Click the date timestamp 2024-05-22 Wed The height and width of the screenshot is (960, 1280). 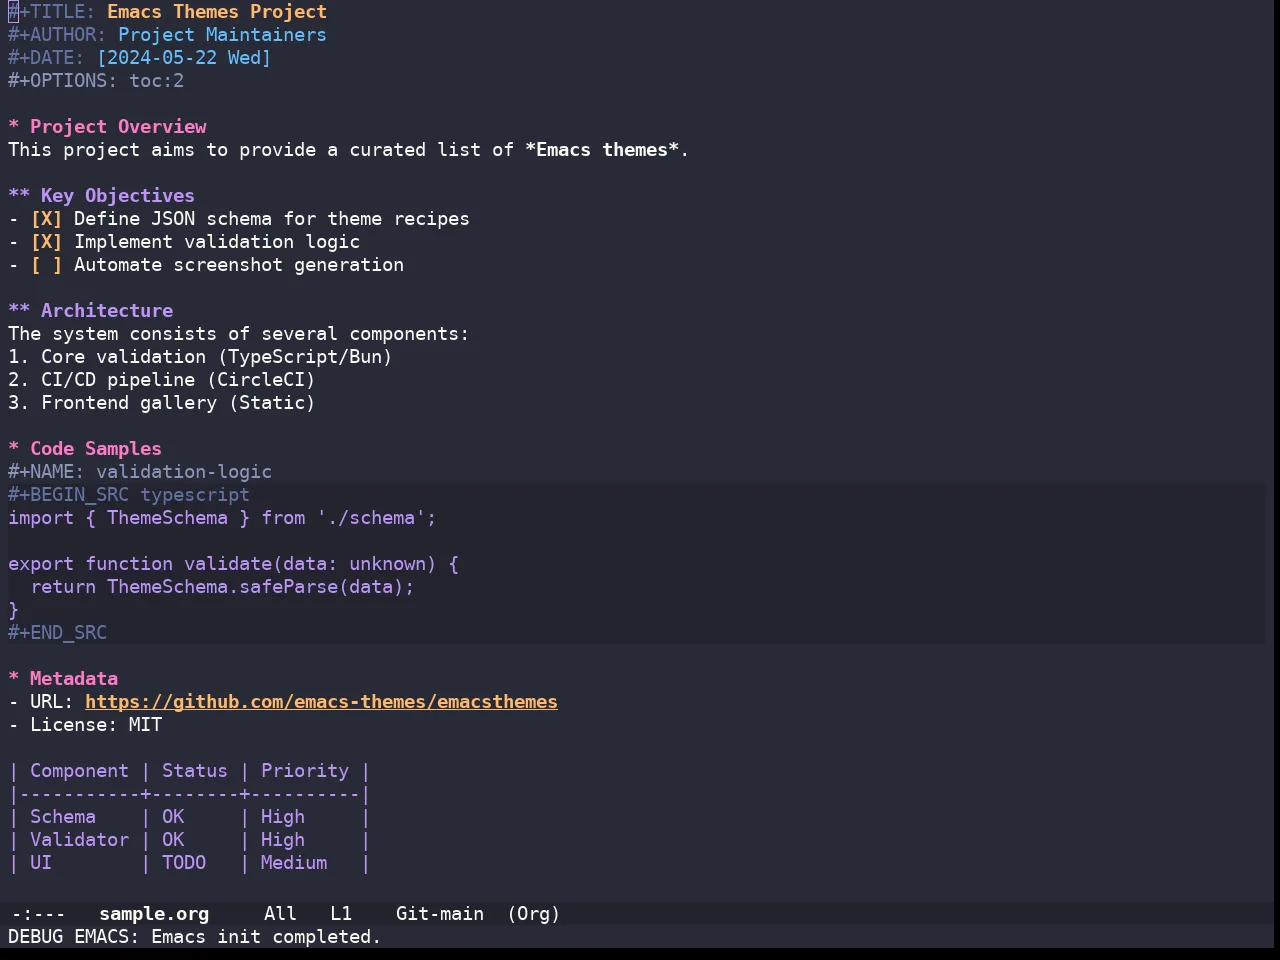[184, 58]
